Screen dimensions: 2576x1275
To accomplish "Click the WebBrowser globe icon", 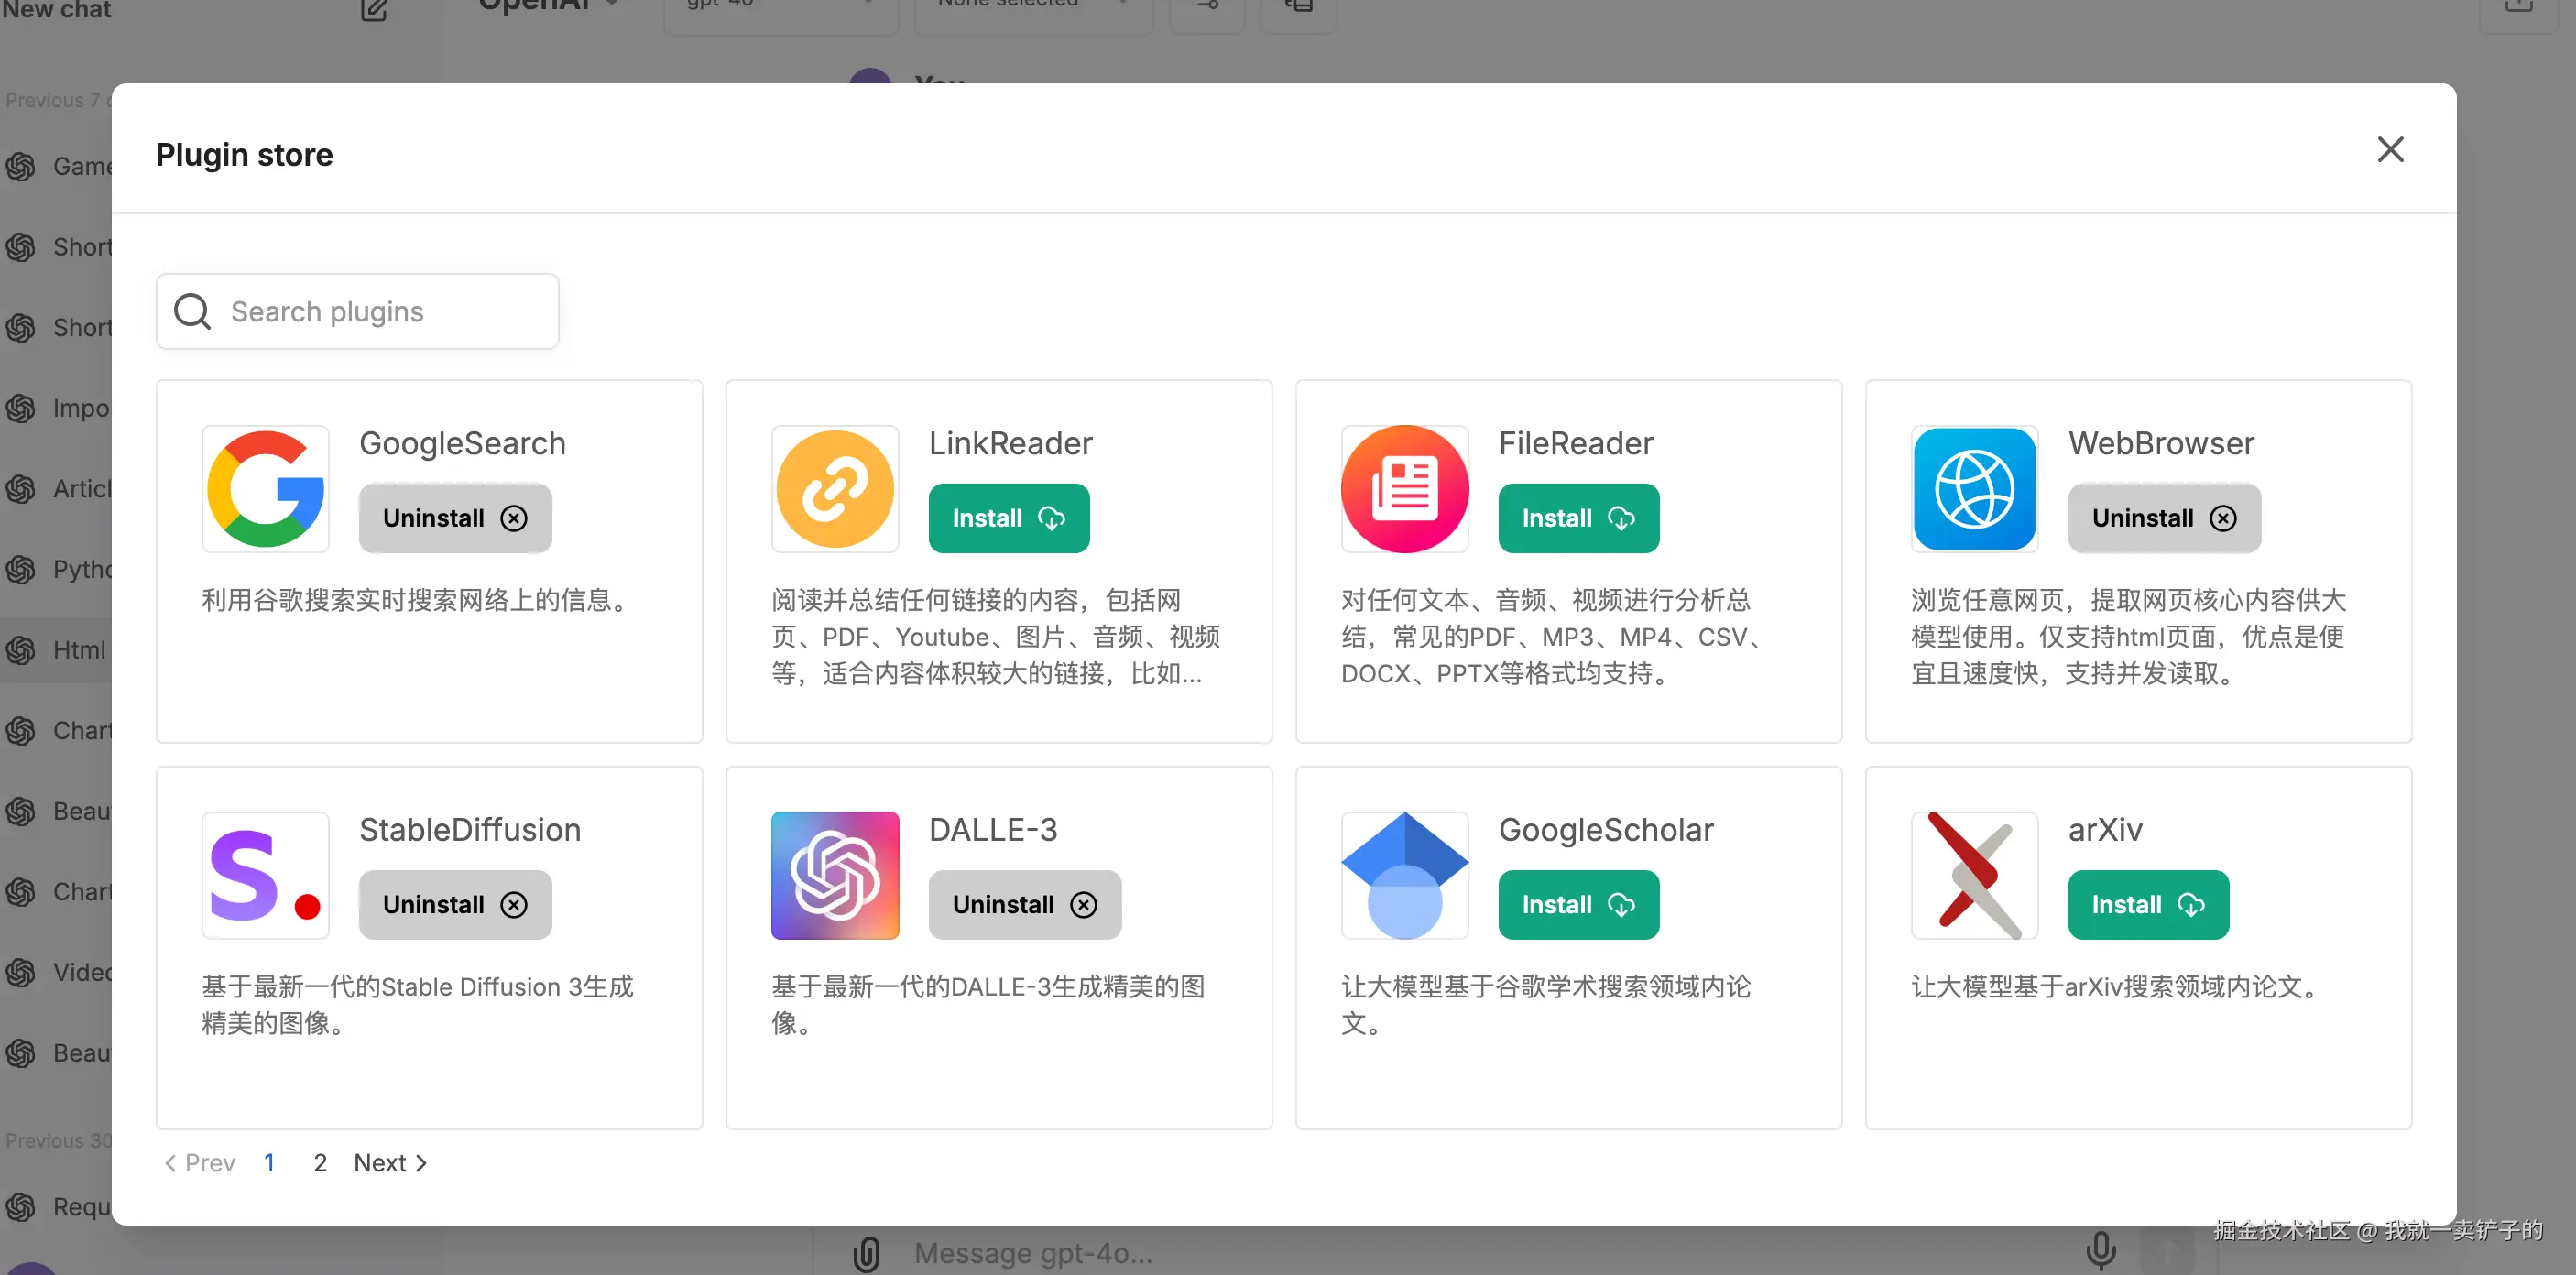I will 1974,489.
